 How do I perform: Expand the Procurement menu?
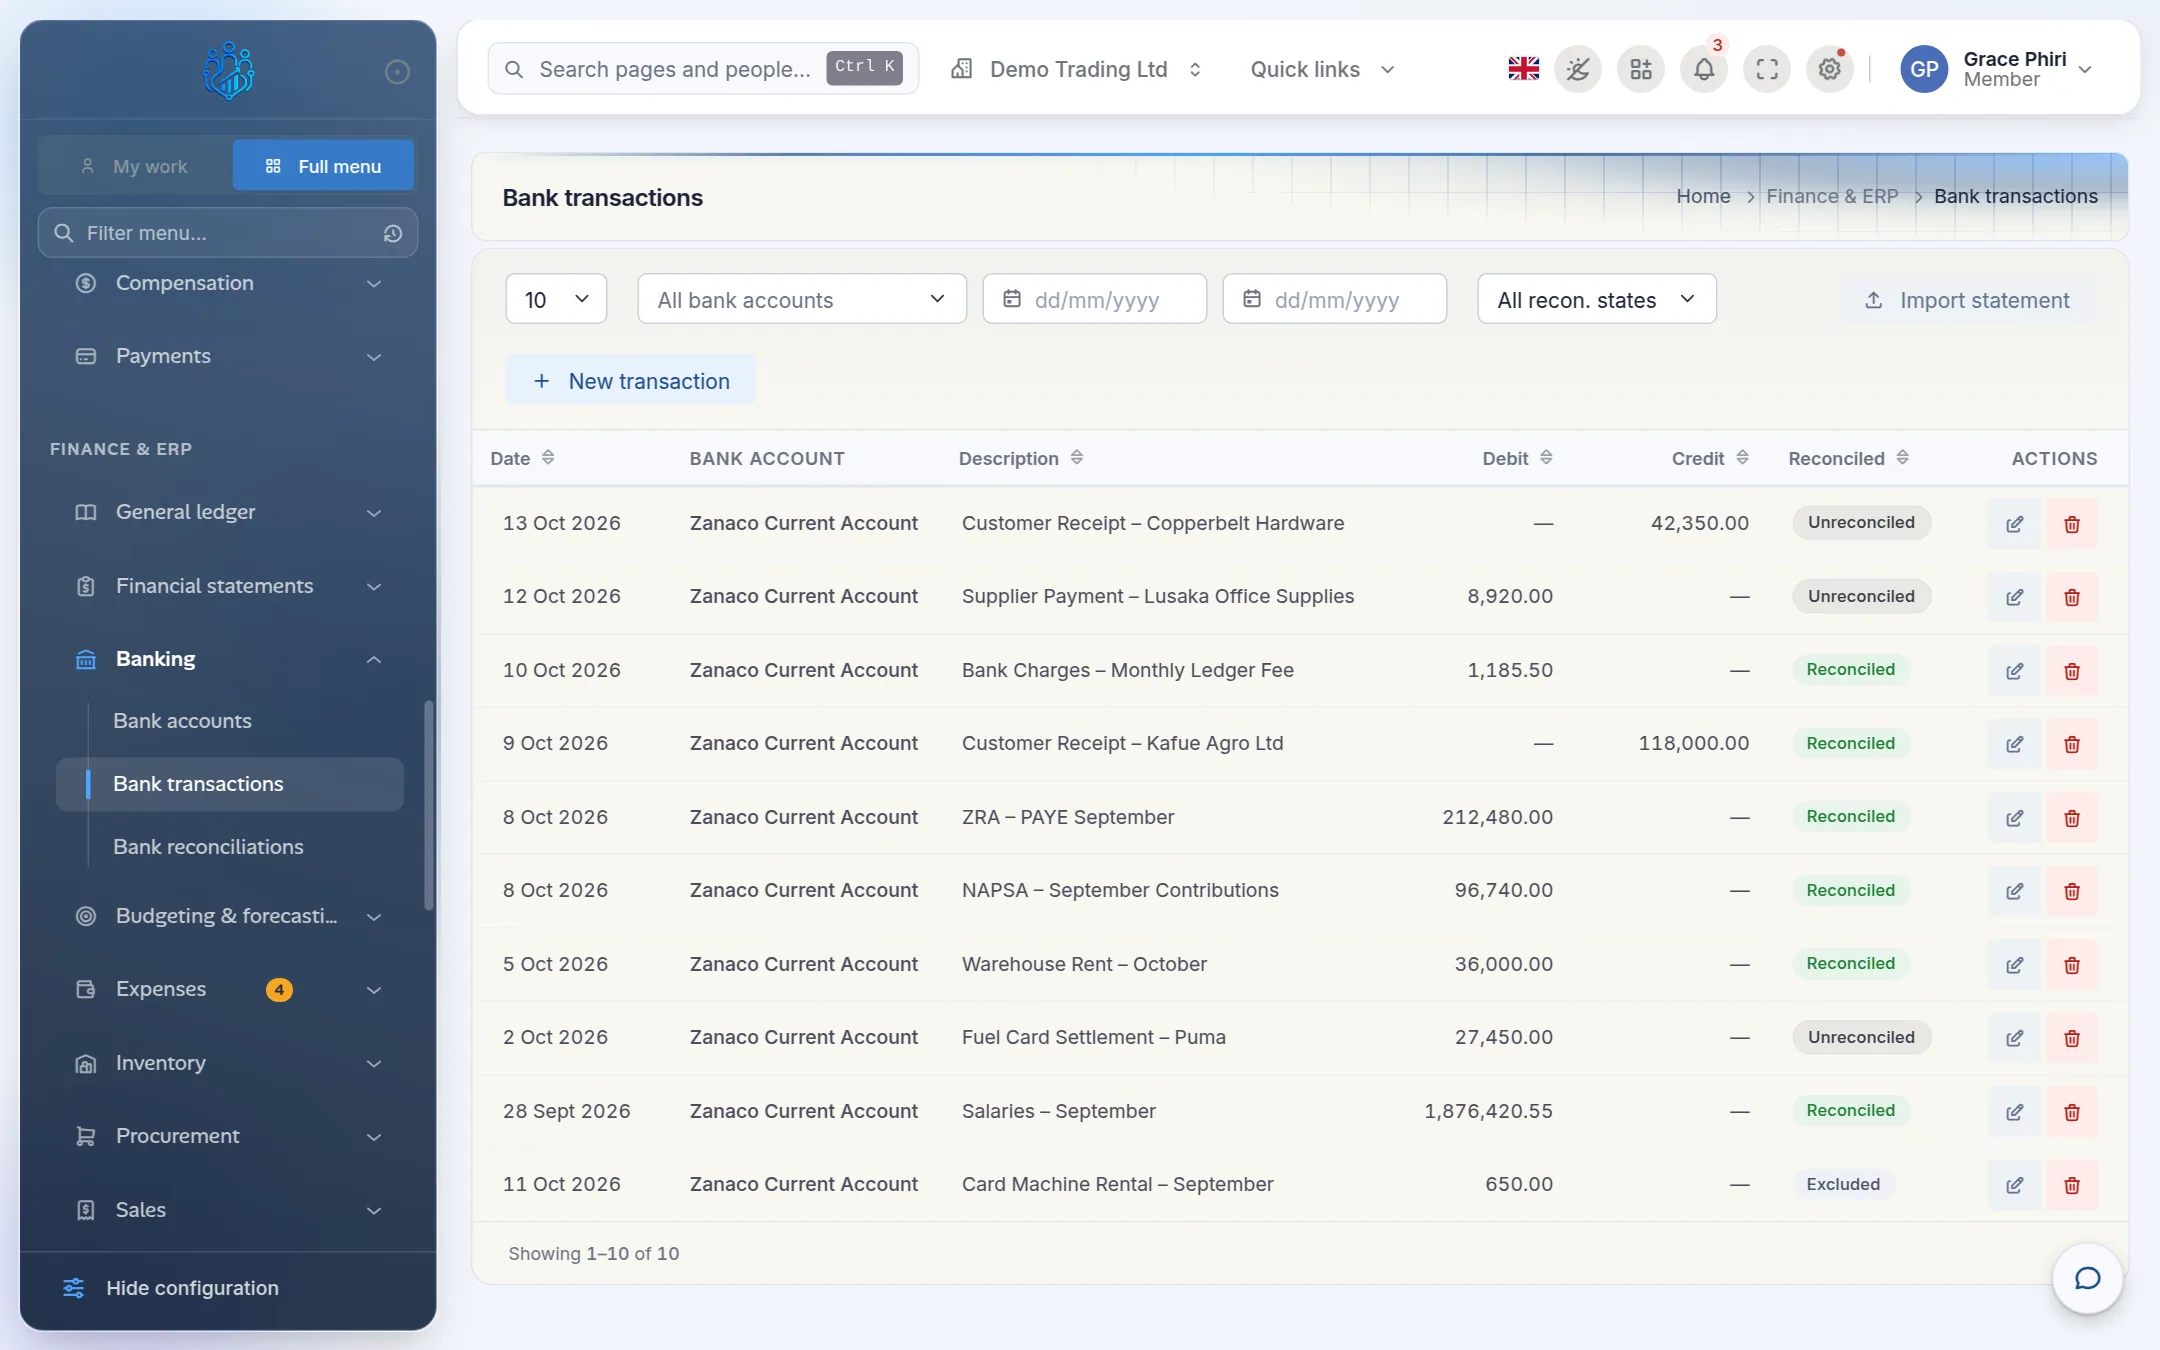click(228, 1136)
